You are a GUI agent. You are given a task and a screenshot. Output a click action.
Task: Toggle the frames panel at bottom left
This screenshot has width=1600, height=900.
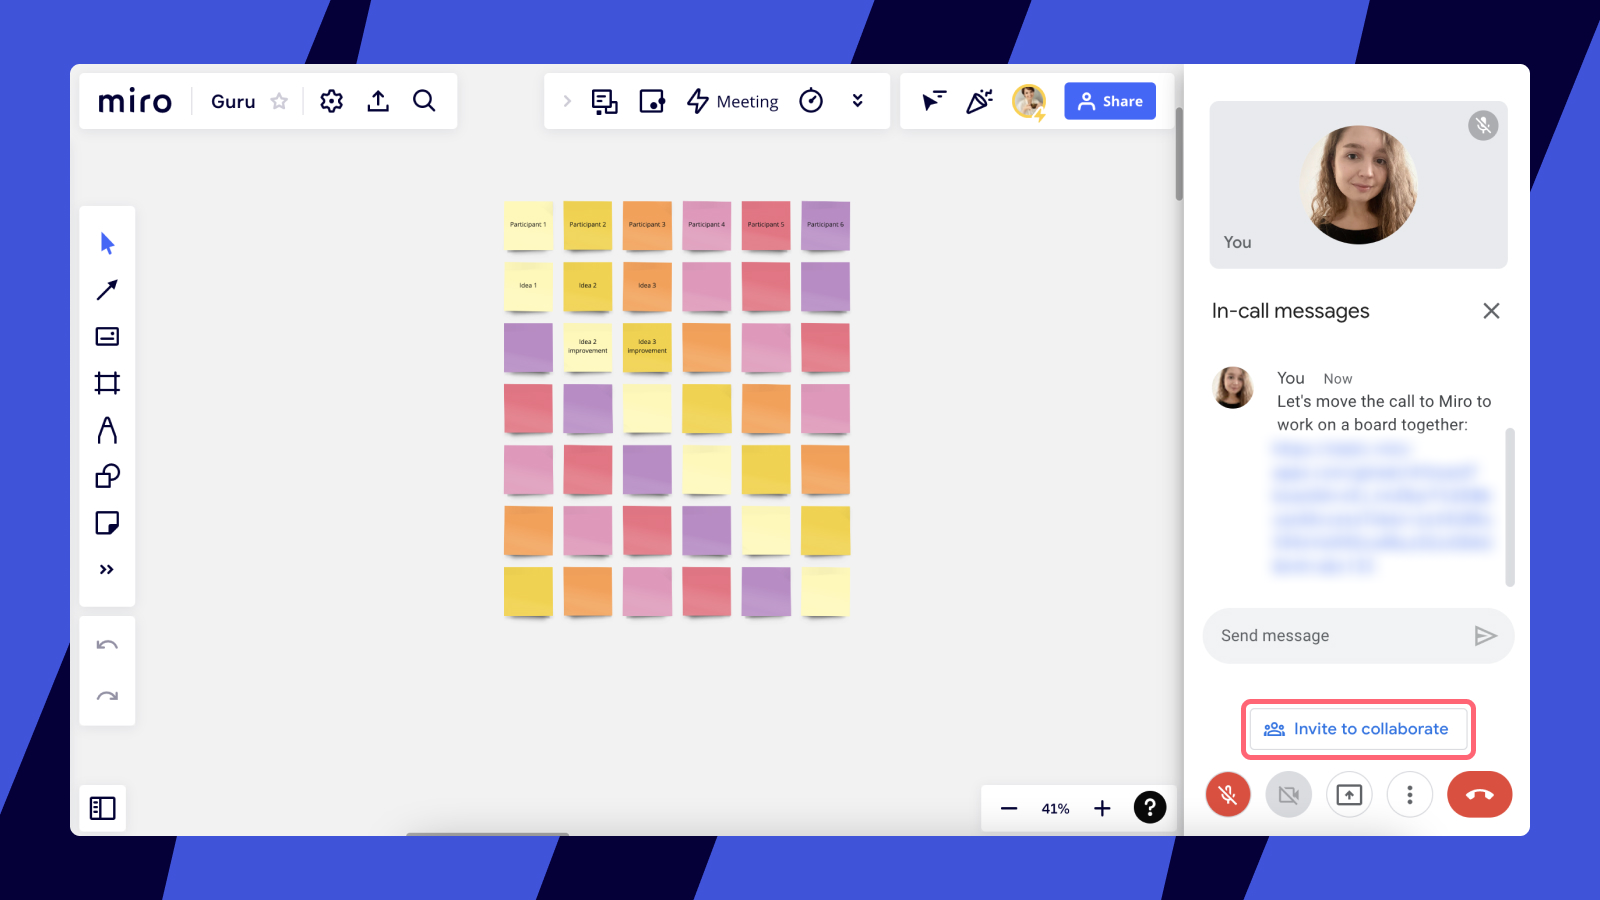click(x=103, y=807)
